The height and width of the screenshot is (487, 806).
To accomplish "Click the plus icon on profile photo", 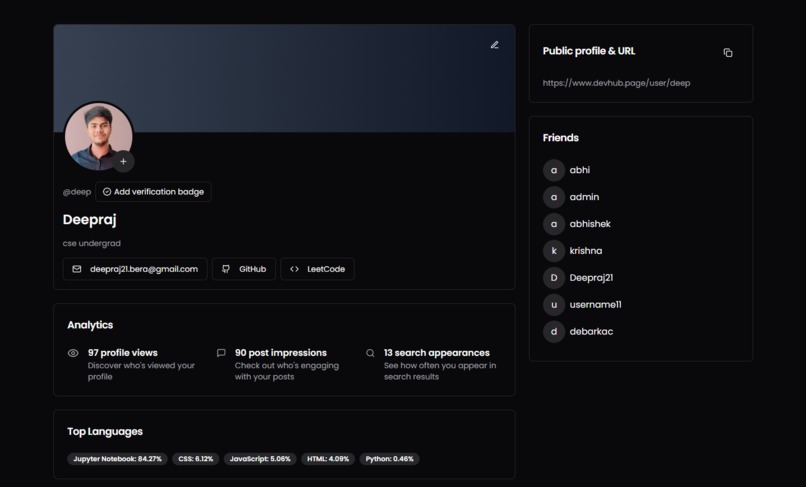I will [123, 161].
